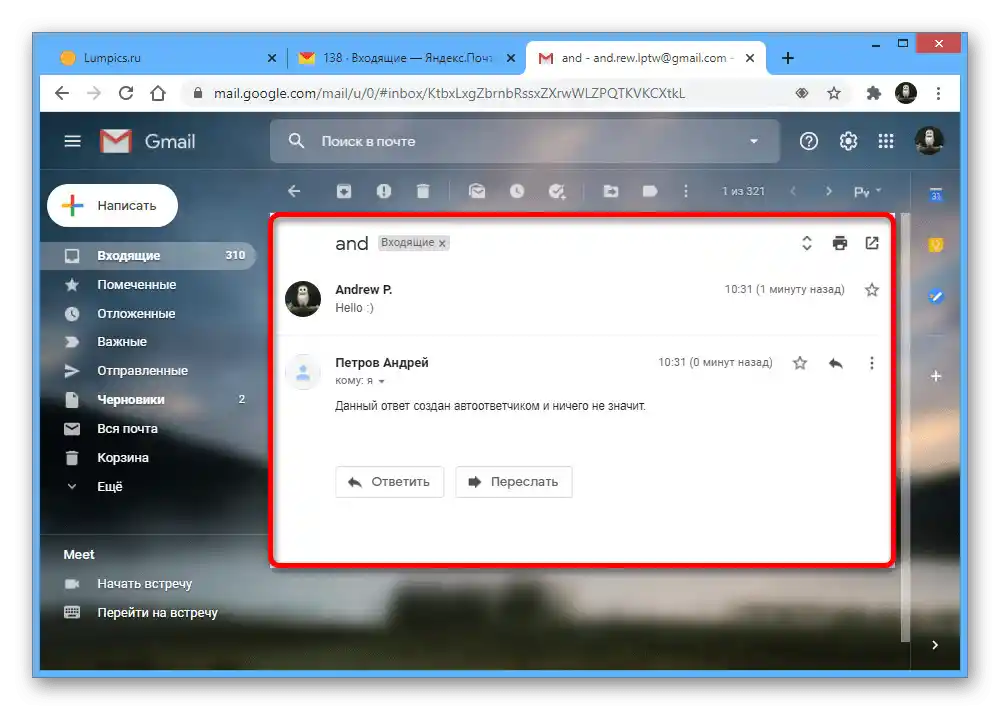
Task: Reload the page in browser
Action: [x=126, y=93]
